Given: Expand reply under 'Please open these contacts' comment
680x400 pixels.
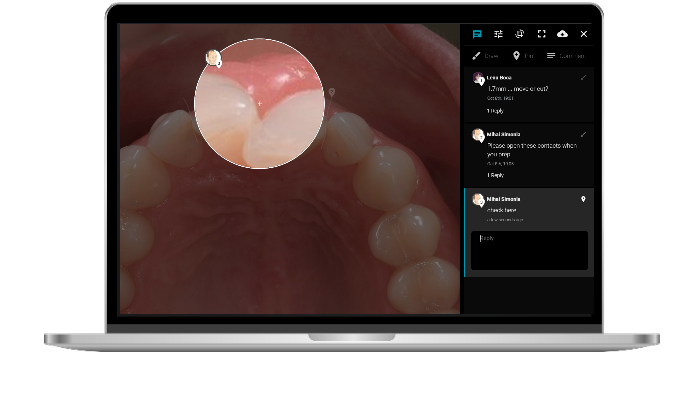Looking at the screenshot, I should (x=495, y=175).
